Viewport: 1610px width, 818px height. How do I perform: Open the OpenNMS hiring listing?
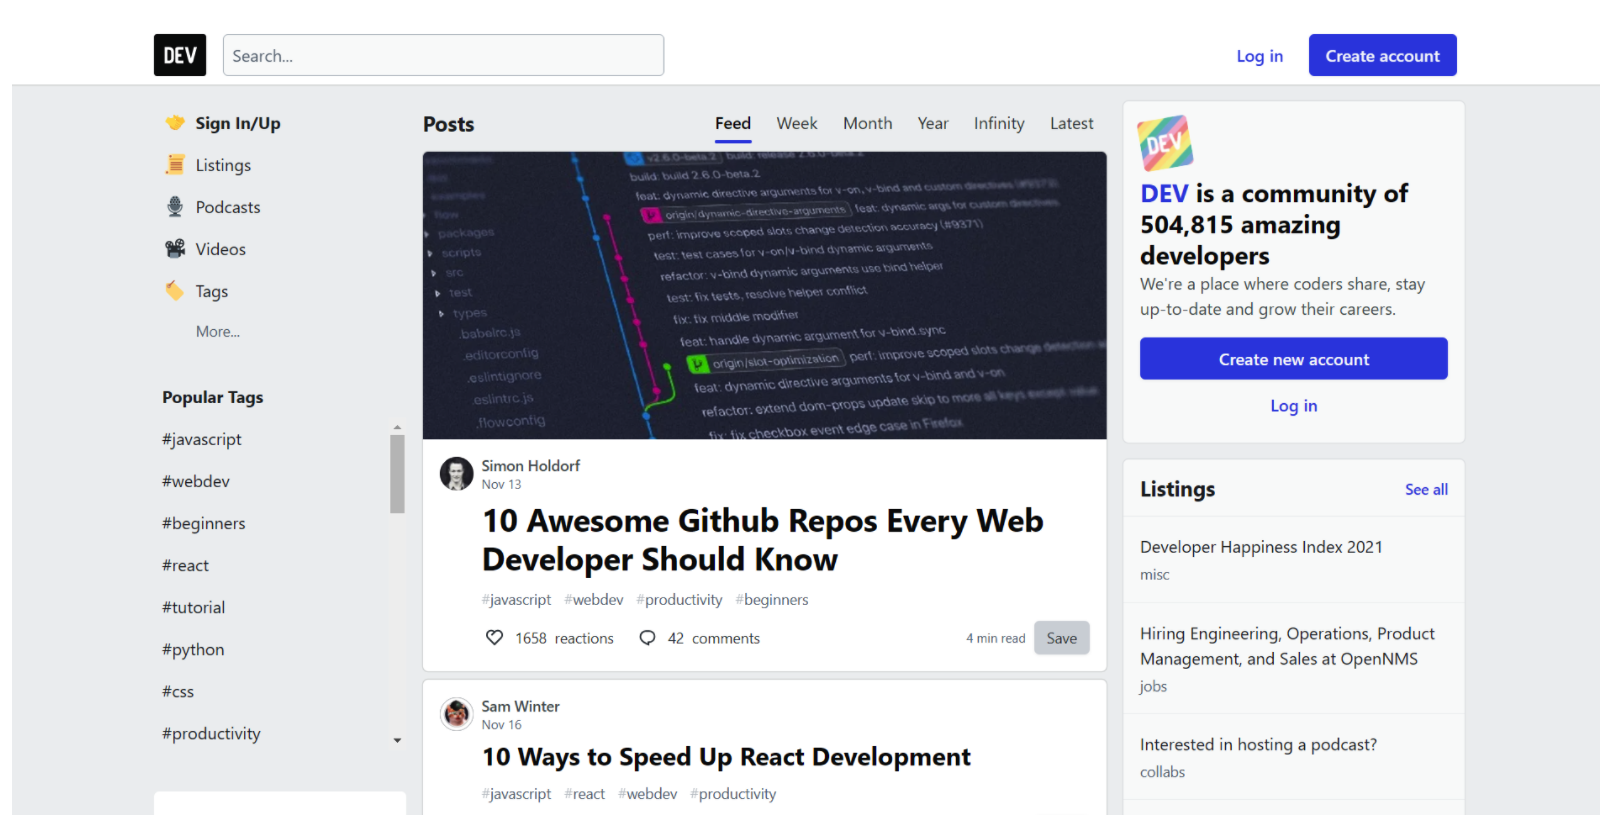1287,646
